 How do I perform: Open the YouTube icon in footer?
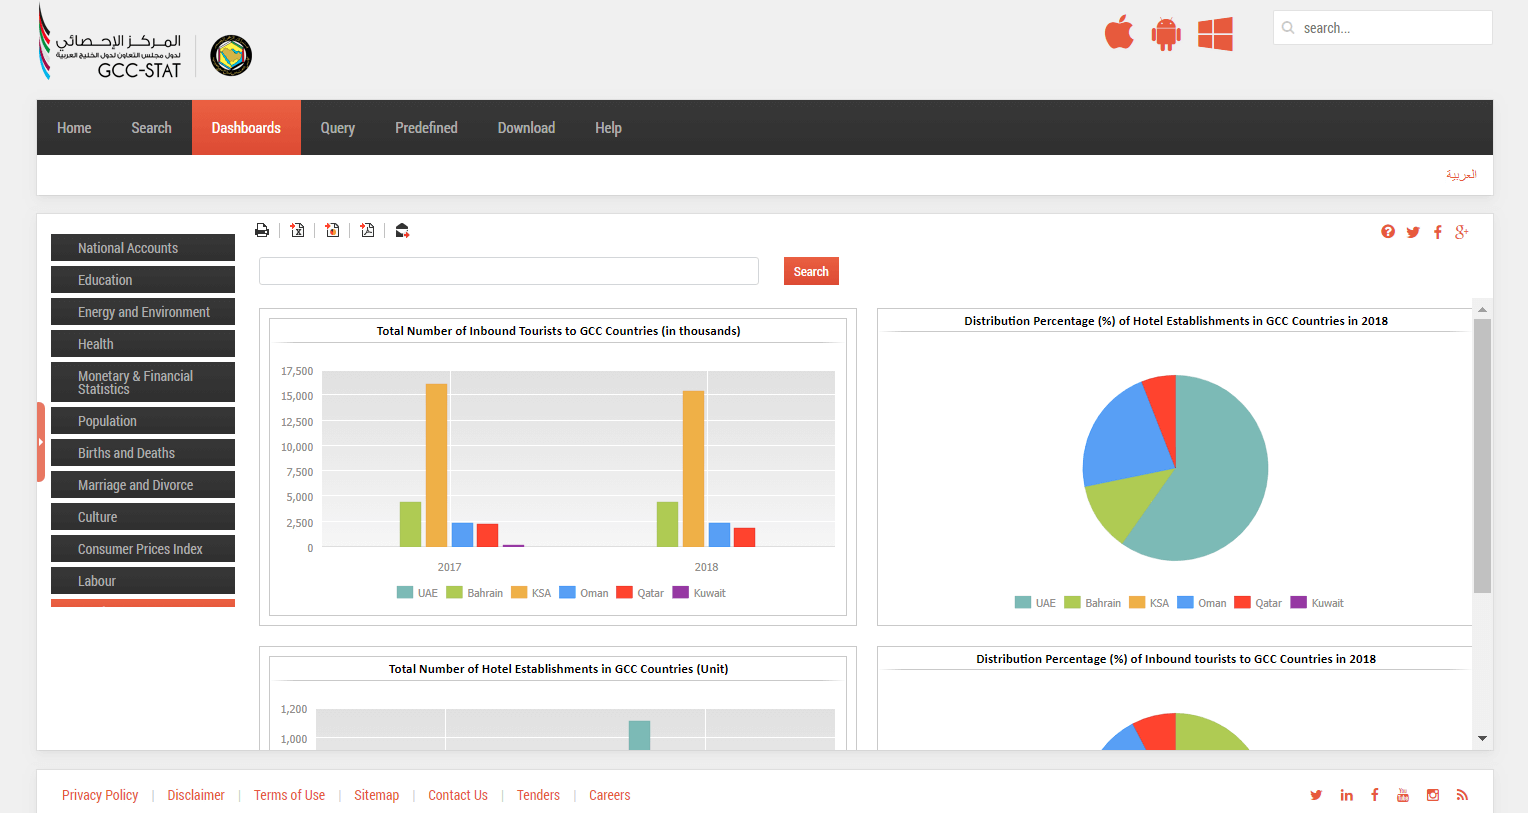coord(1403,795)
